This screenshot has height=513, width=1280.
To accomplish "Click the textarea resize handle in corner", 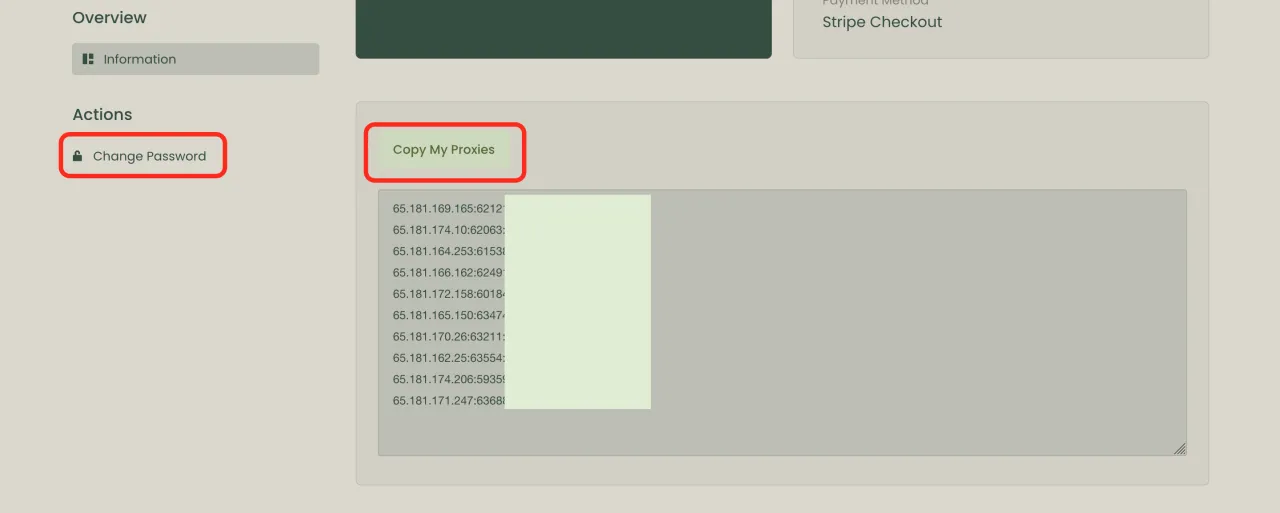I will pos(1180,449).
